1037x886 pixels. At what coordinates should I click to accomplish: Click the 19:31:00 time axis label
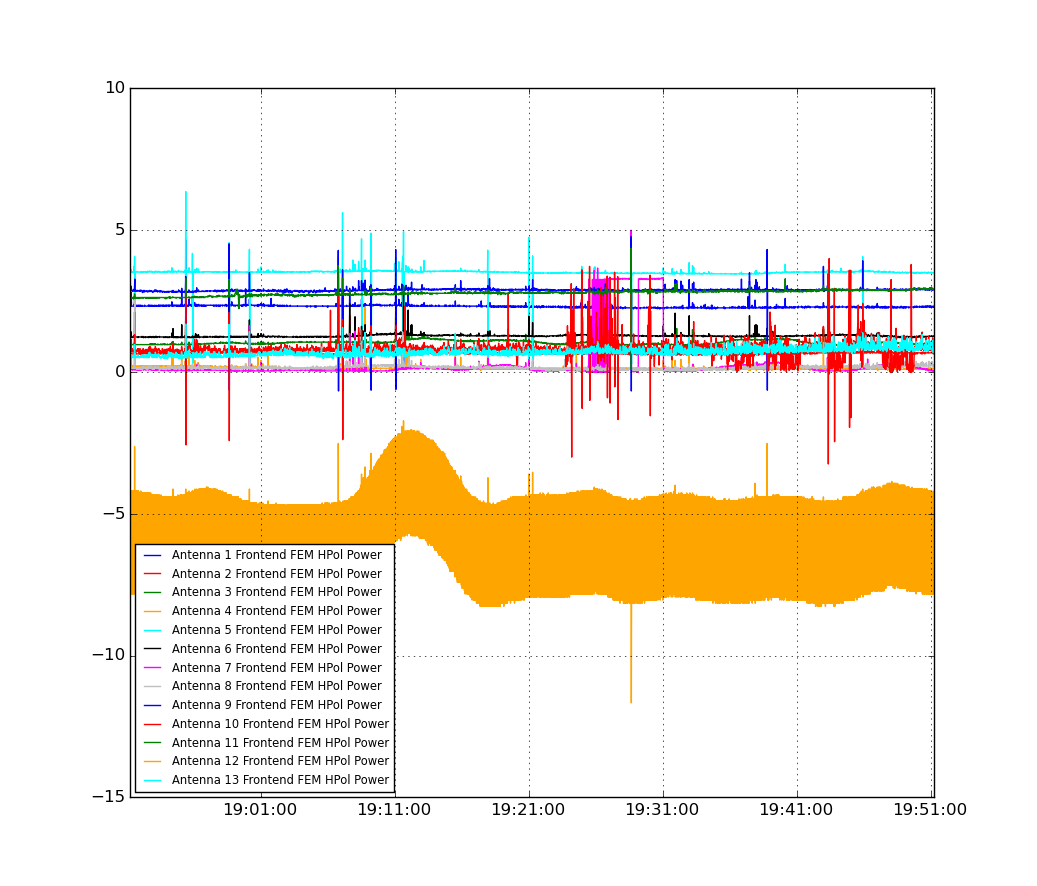tap(662, 810)
